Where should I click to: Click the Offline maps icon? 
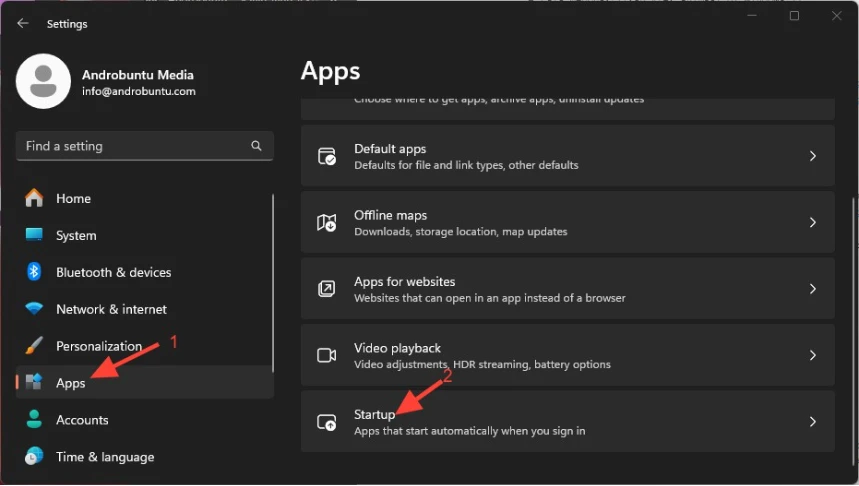(x=327, y=222)
